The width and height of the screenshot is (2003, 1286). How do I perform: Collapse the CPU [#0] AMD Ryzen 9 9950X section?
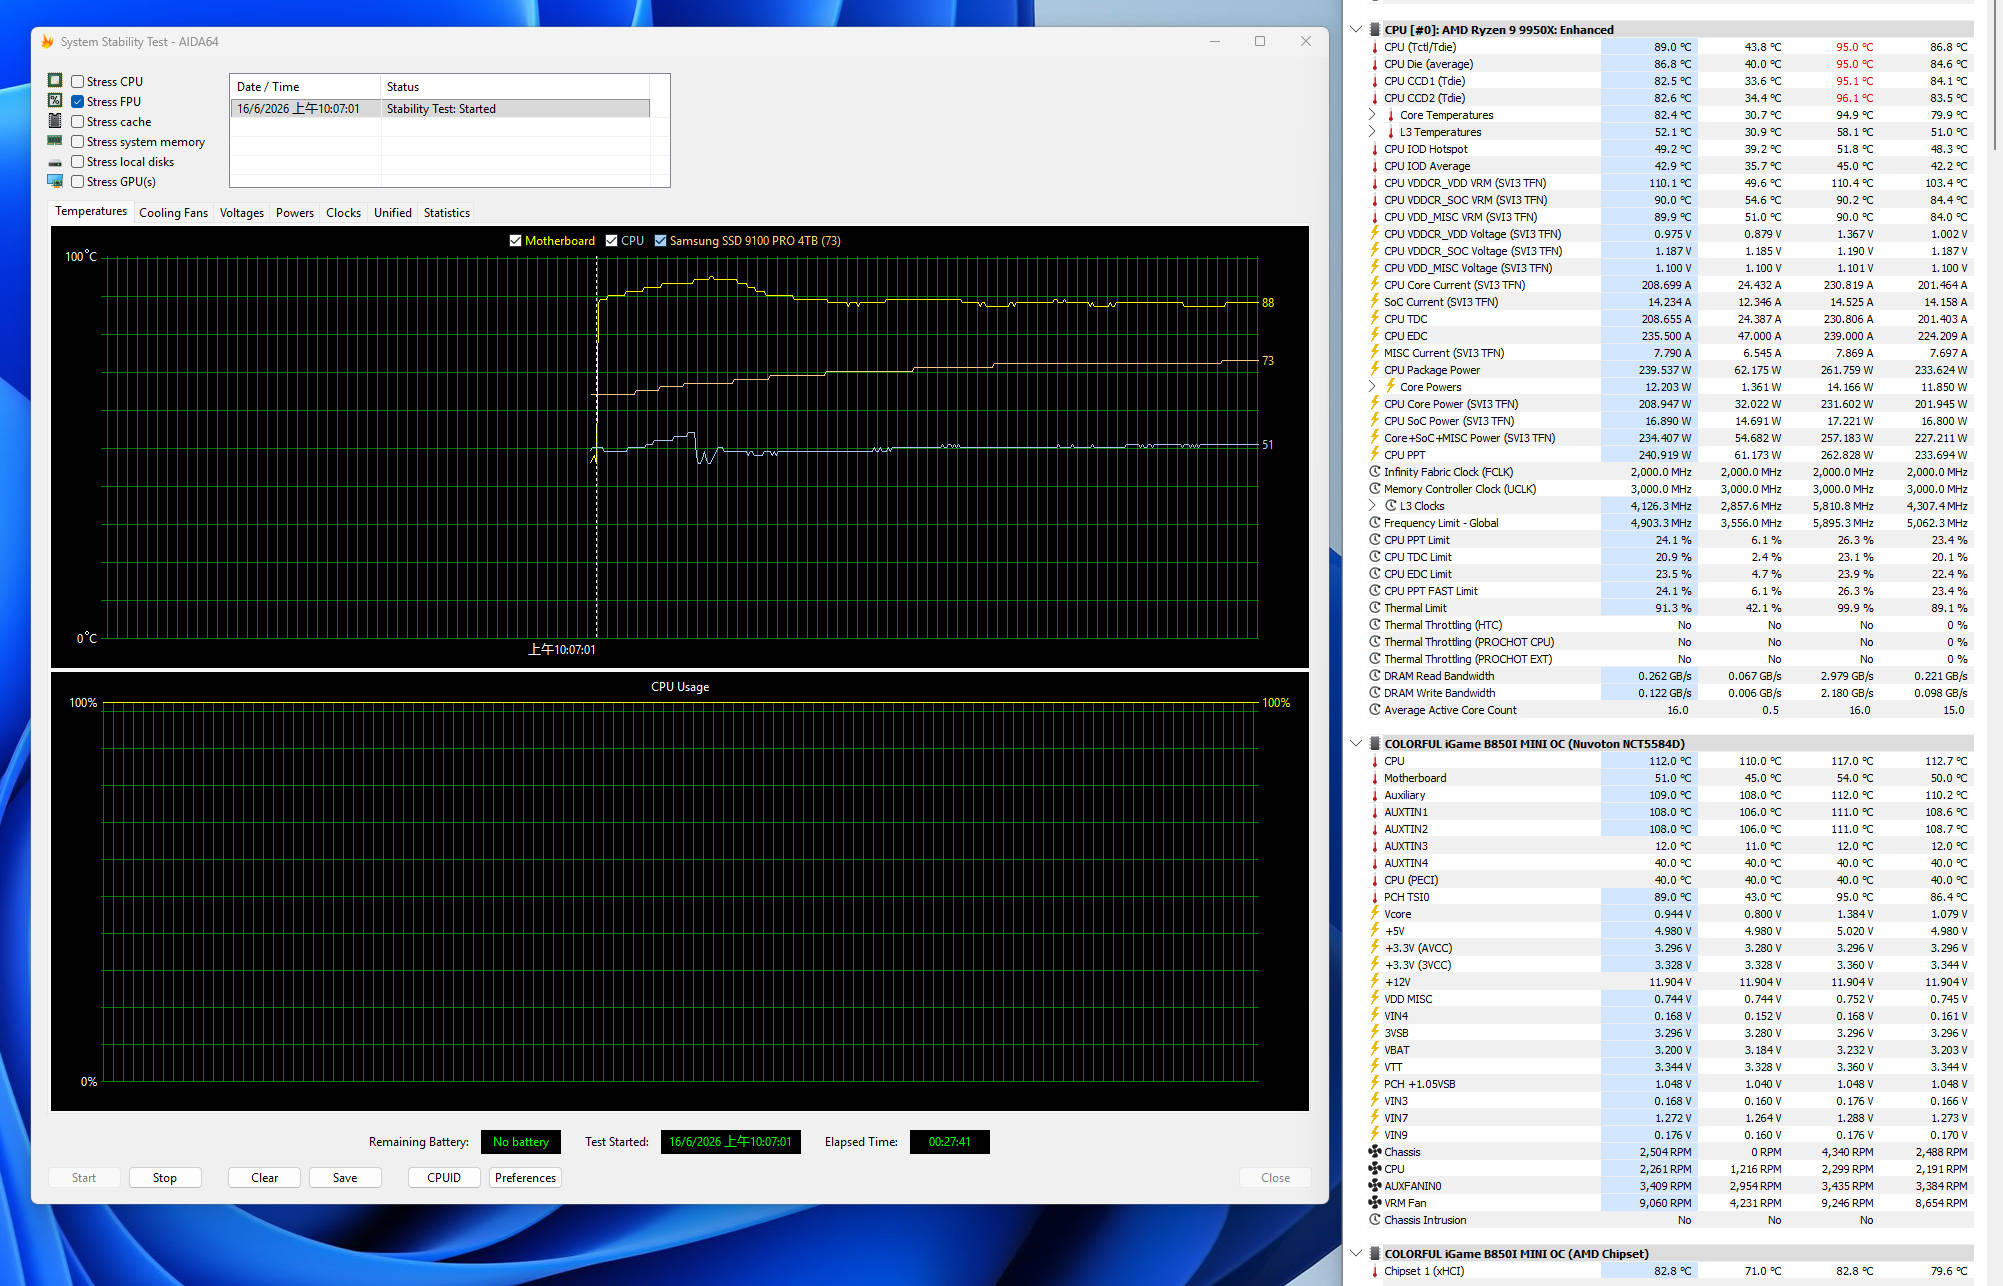(x=1356, y=30)
